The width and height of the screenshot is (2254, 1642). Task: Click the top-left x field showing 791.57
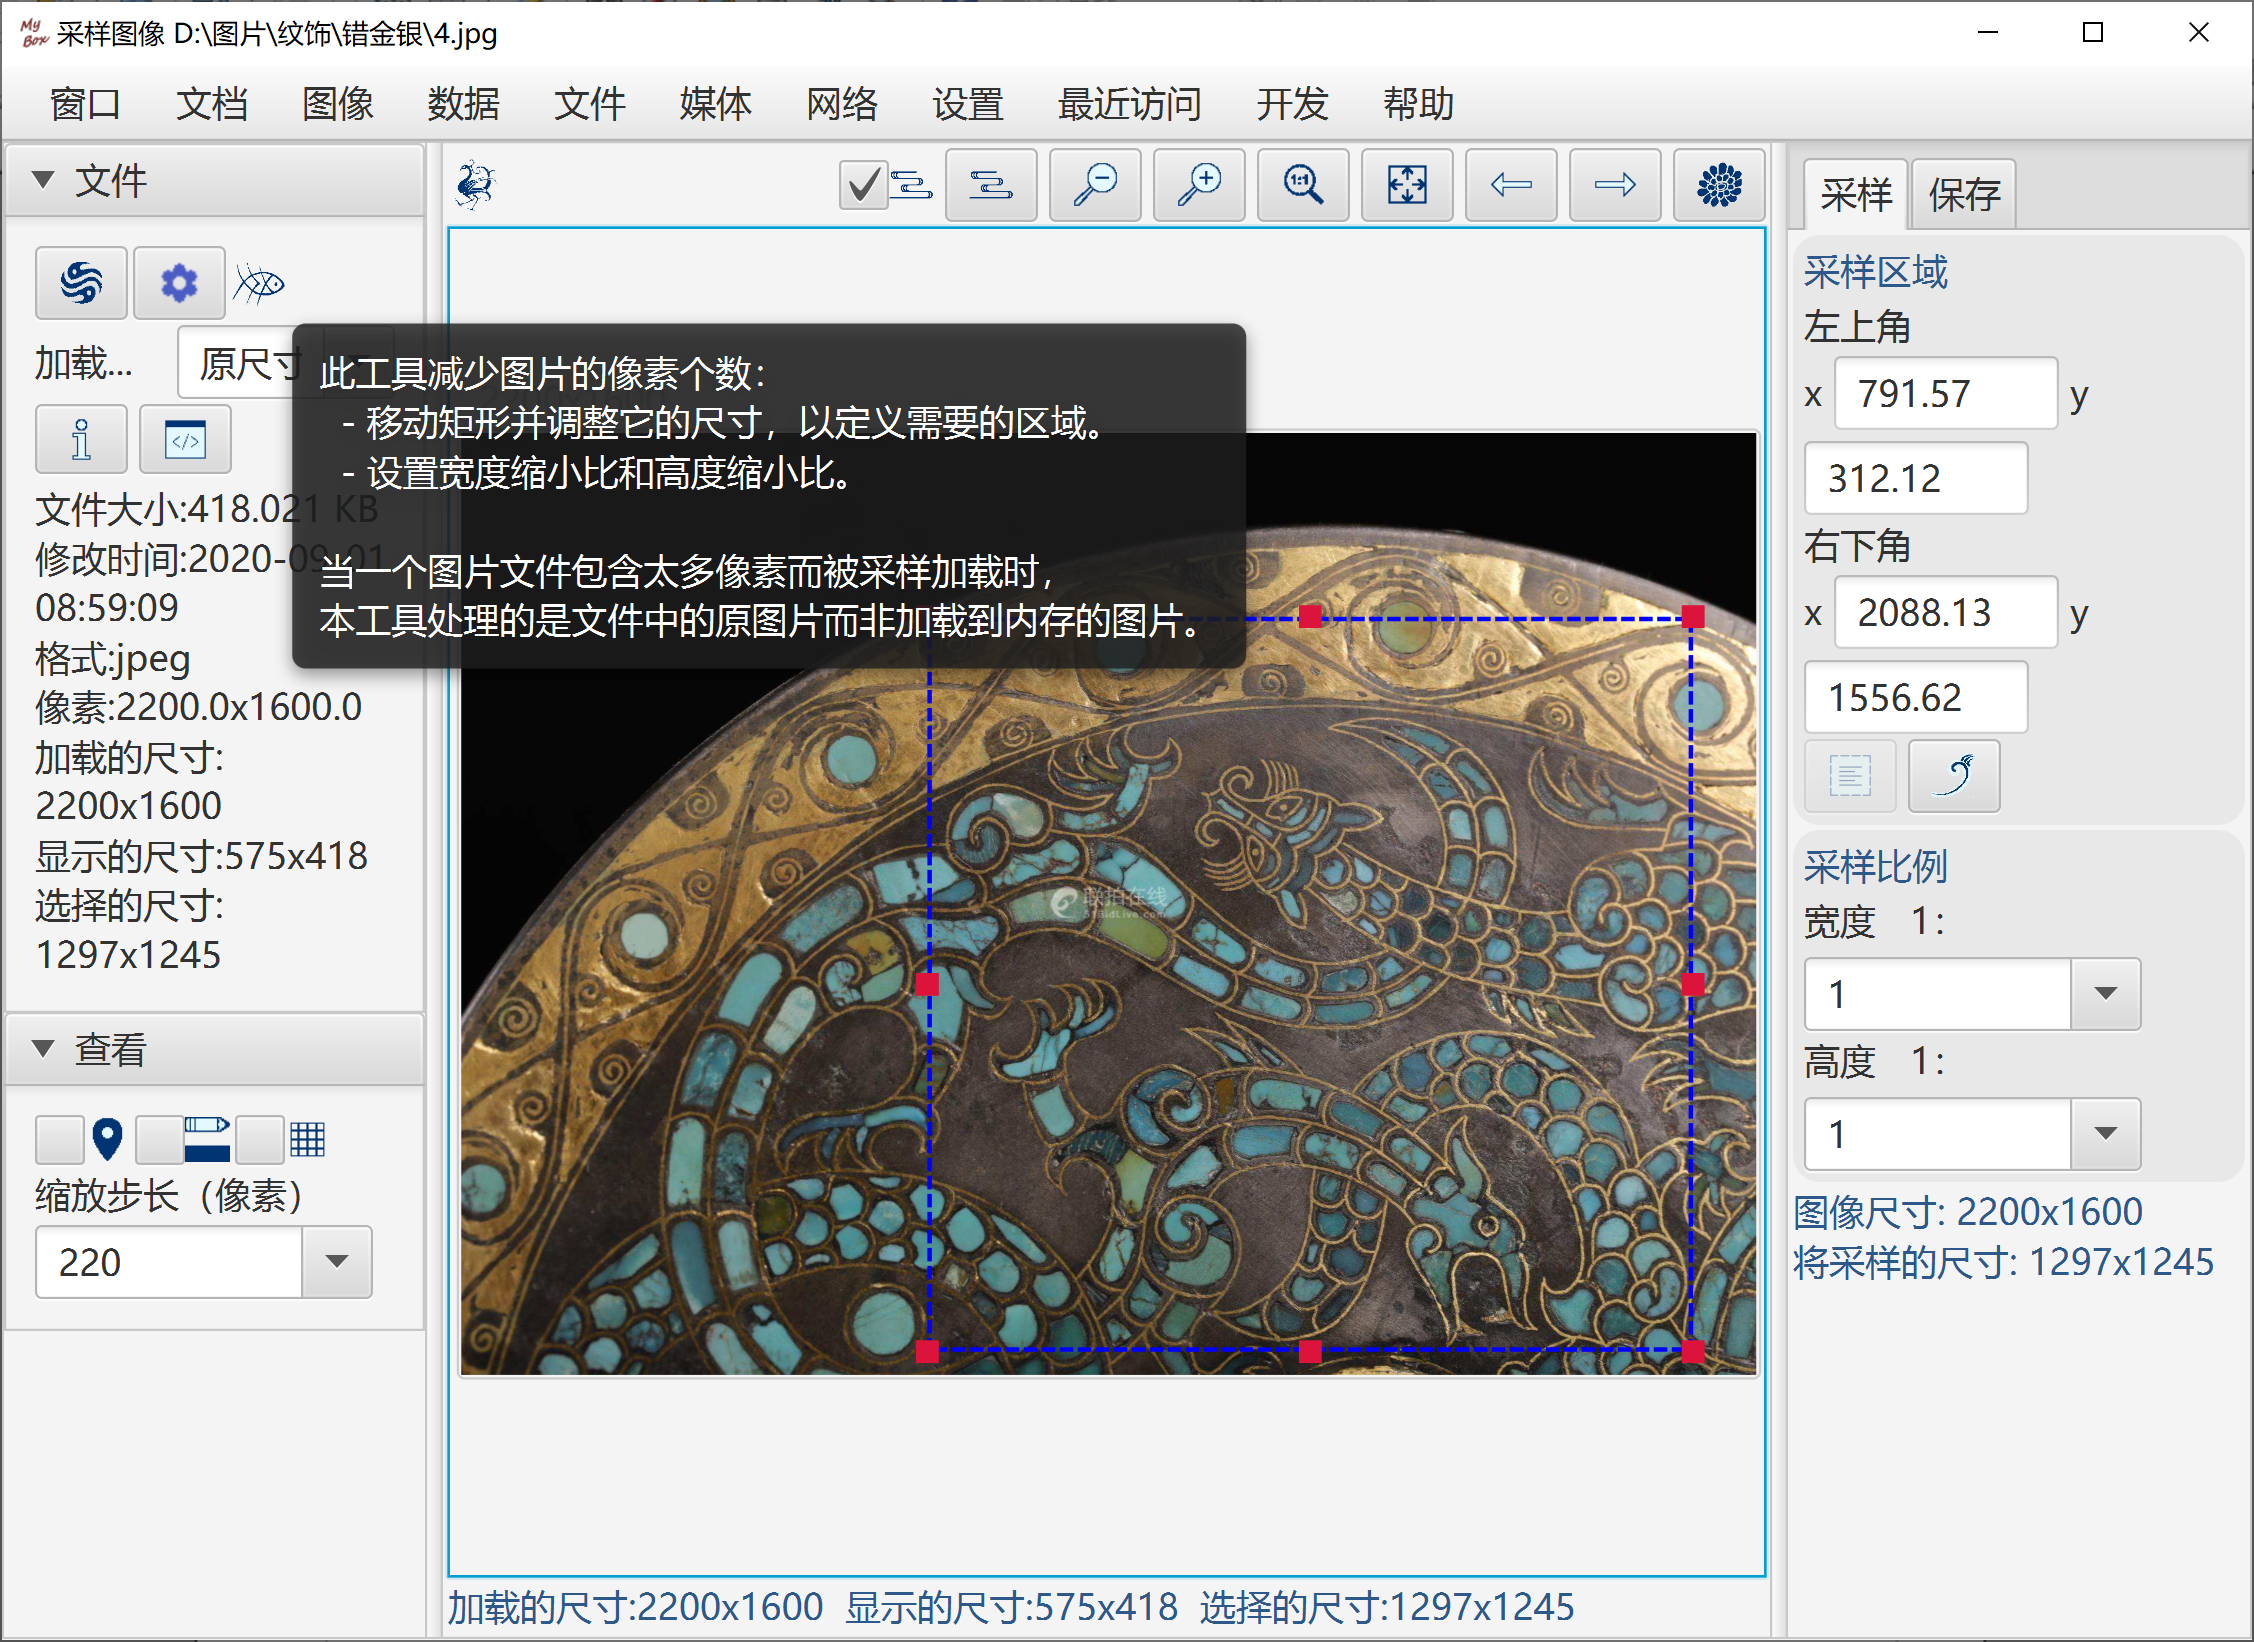coord(1946,394)
